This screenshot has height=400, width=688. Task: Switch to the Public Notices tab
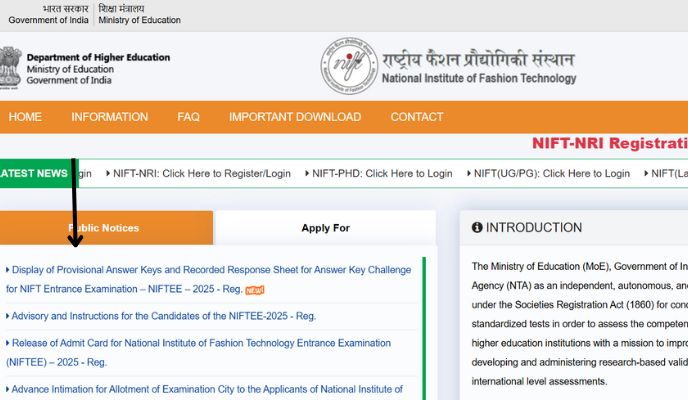coord(105,228)
